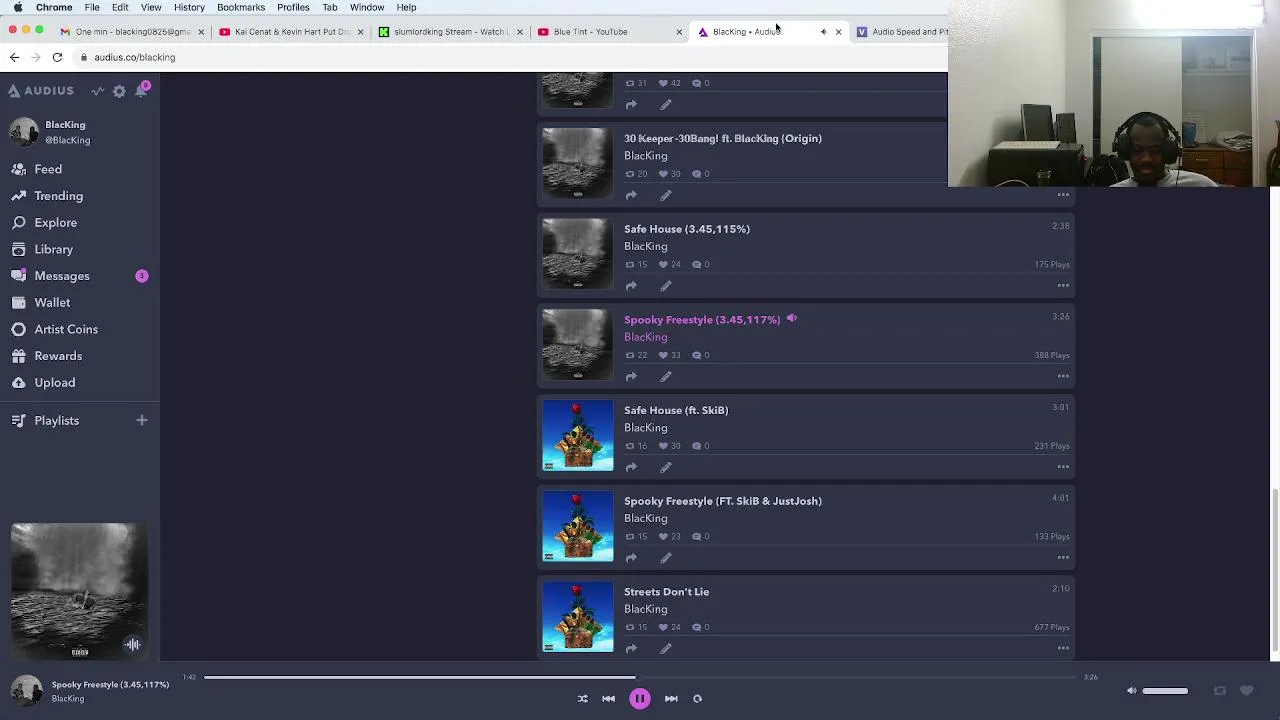
Task: Share the Streets Don't Lie track
Action: 631,649
